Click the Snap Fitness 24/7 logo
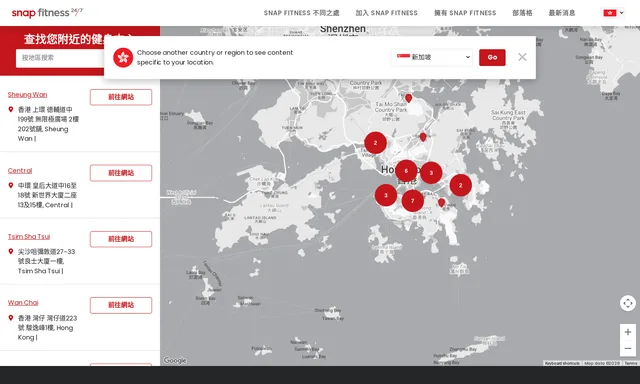Image resolution: width=640 pixels, height=384 pixels. click(x=47, y=13)
